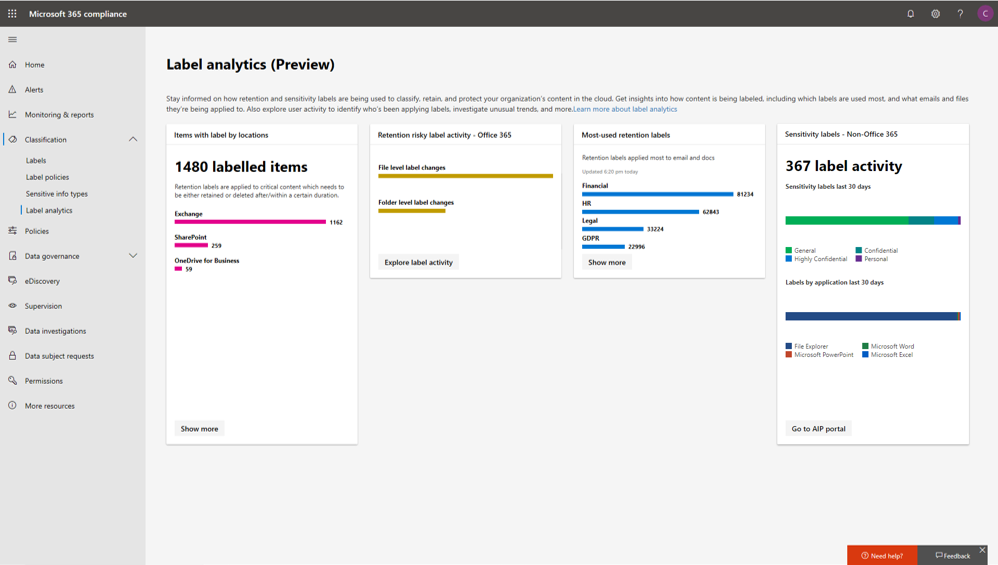Click the General green legend swatch
Image resolution: width=998 pixels, height=565 pixels.
(789, 251)
